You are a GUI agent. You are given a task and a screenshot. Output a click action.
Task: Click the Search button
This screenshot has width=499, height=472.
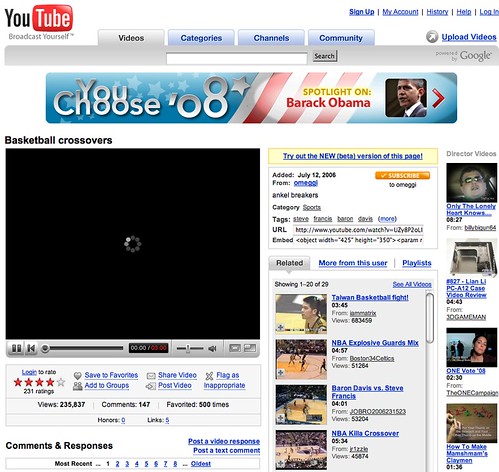pos(324,56)
